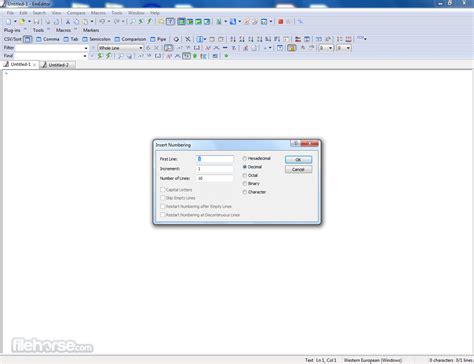Click Western European (Windows) encoding in status bar

[373, 360]
